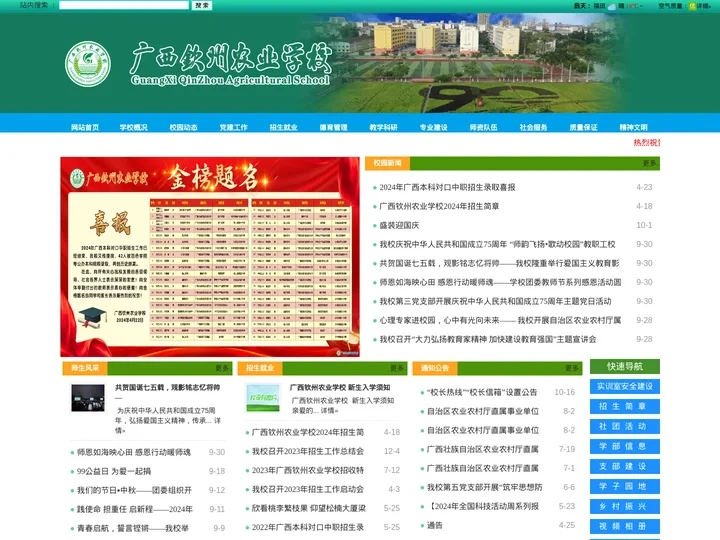The image size is (720, 540).
Task: Open 广西钦州农业学校2024年招生简章 in campus news
Action: tap(439, 206)
